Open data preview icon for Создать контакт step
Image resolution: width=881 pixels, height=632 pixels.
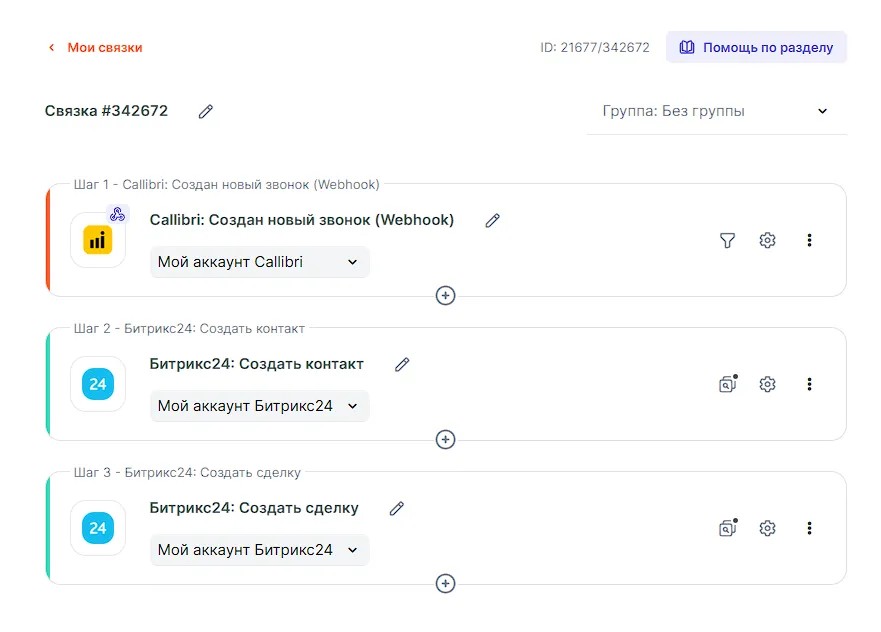(x=727, y=384)
